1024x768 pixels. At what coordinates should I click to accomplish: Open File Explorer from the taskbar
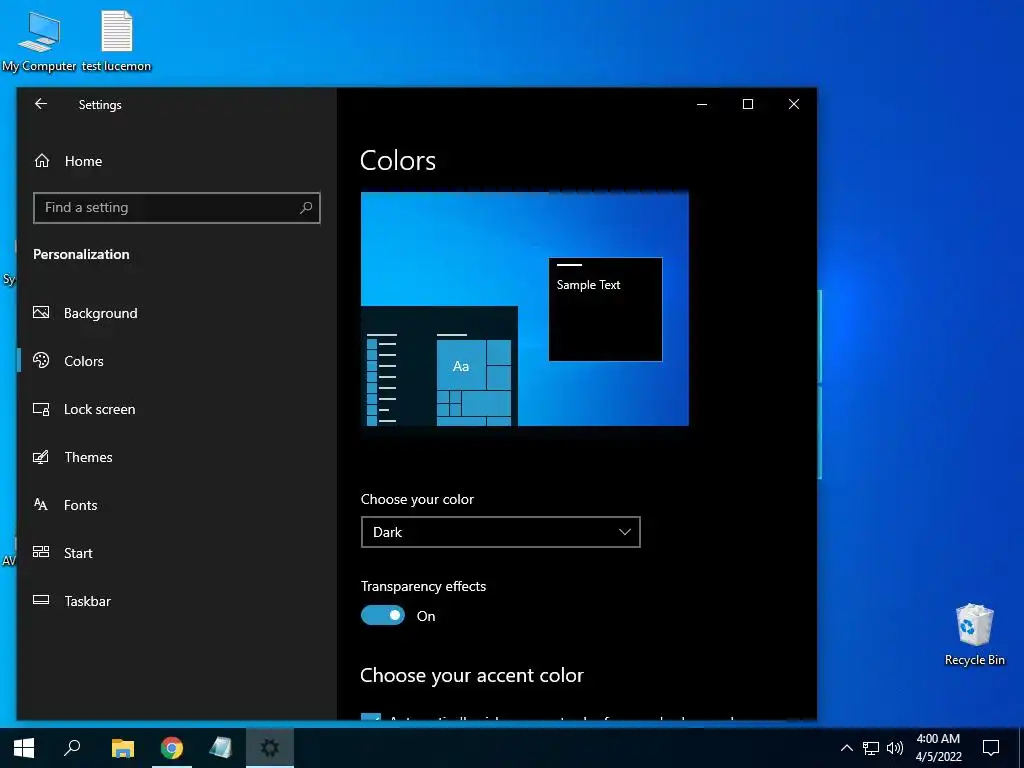click(123, 748)
